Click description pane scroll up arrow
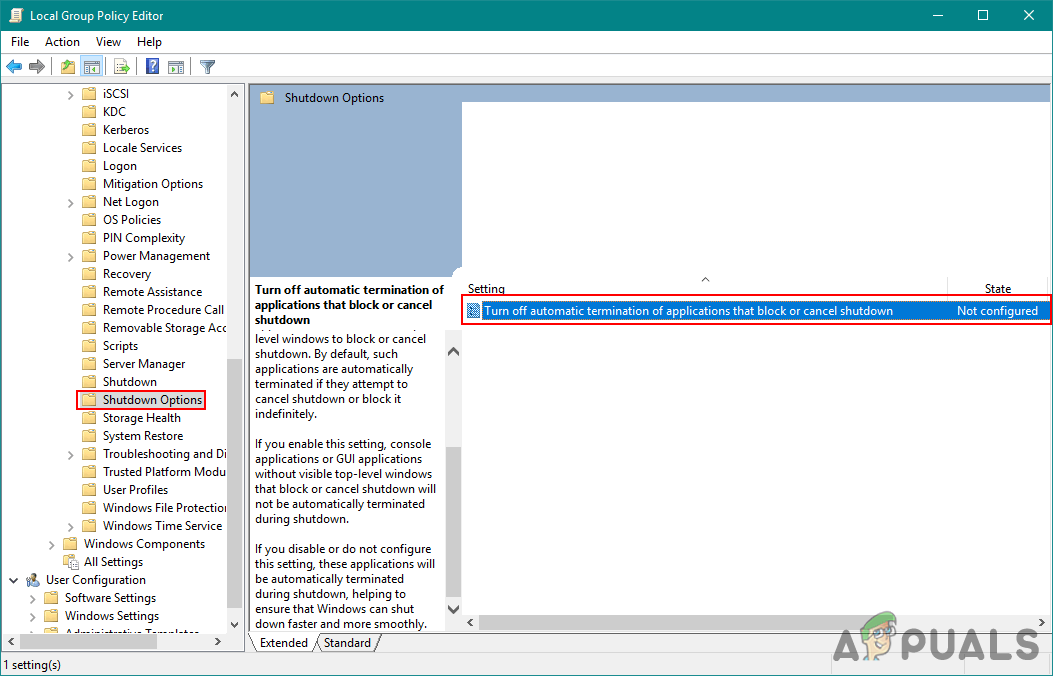 (x=453, y=352)
